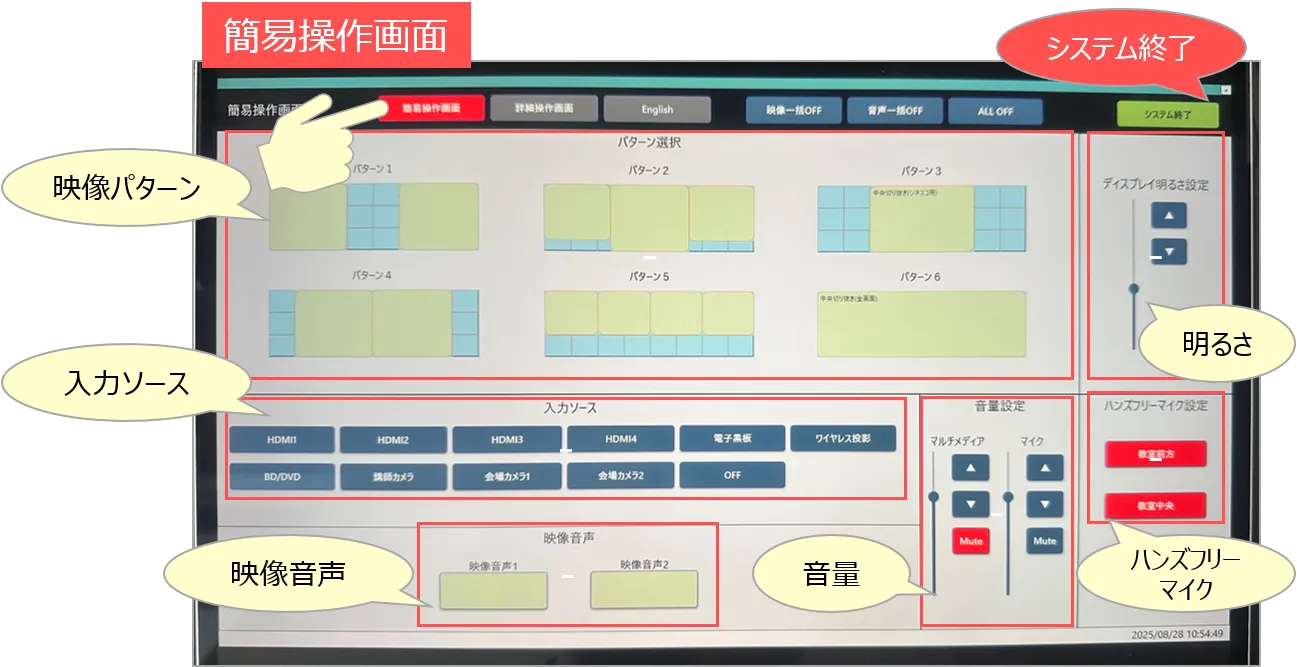Click the display brightness slider handle
This screenshot has width=1297, height=667.
tap(1133, 289)
